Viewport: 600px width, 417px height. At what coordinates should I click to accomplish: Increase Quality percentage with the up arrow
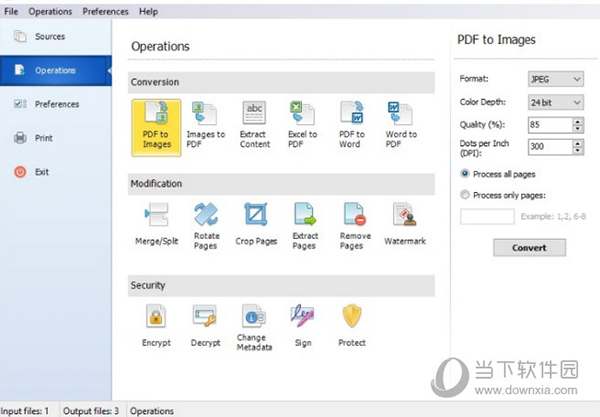578,121
